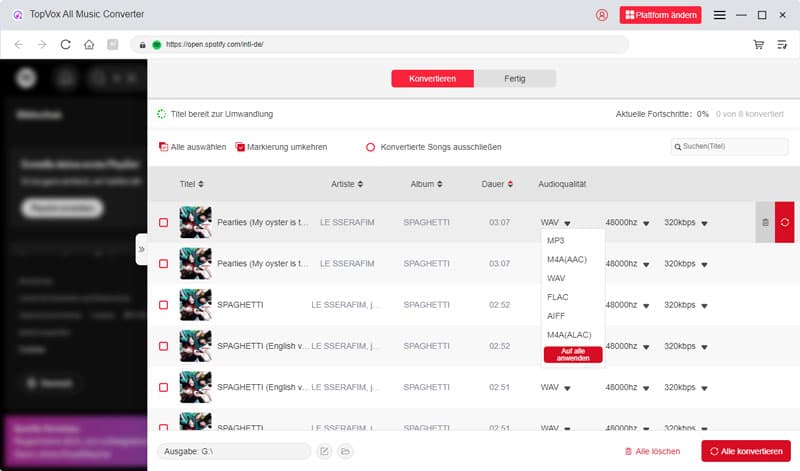Check the first Pearlies track checkbox
The height and width of the screenshot is (471, 800).
163,222
